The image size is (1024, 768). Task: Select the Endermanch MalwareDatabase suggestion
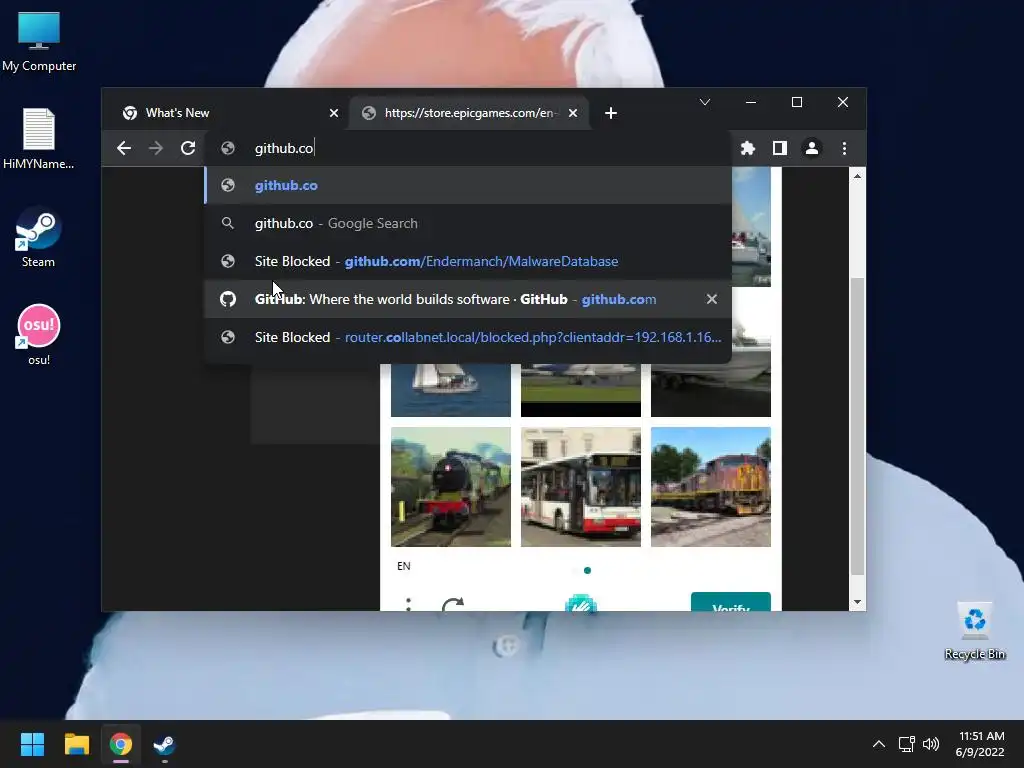click(468, 261)
